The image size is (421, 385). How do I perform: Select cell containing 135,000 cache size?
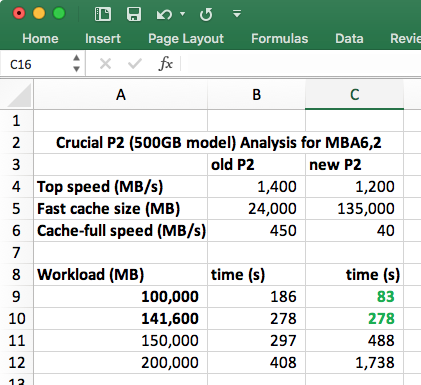pos(355,209)
